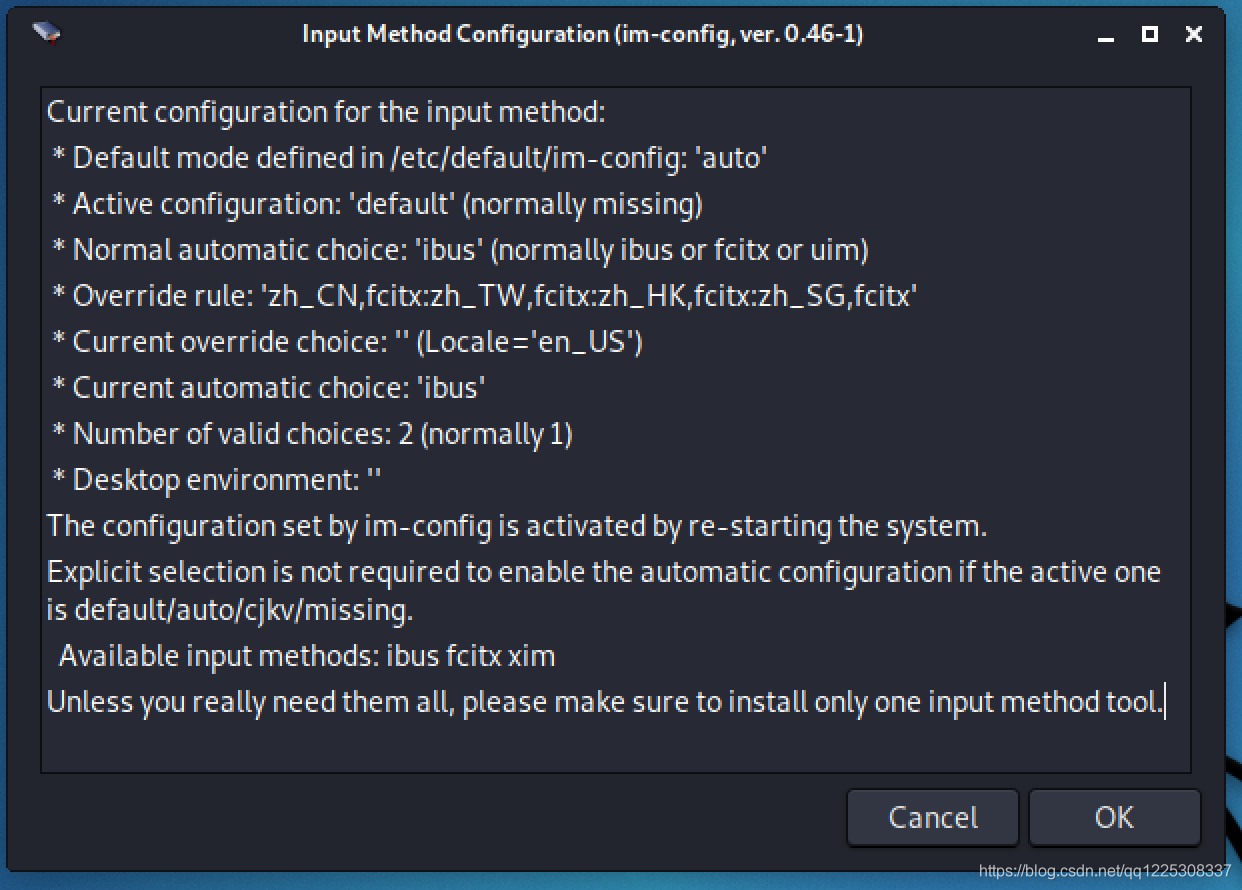
Task: Click the 'Available input methods: ibus fcitx xim' line
Action: 306,656
